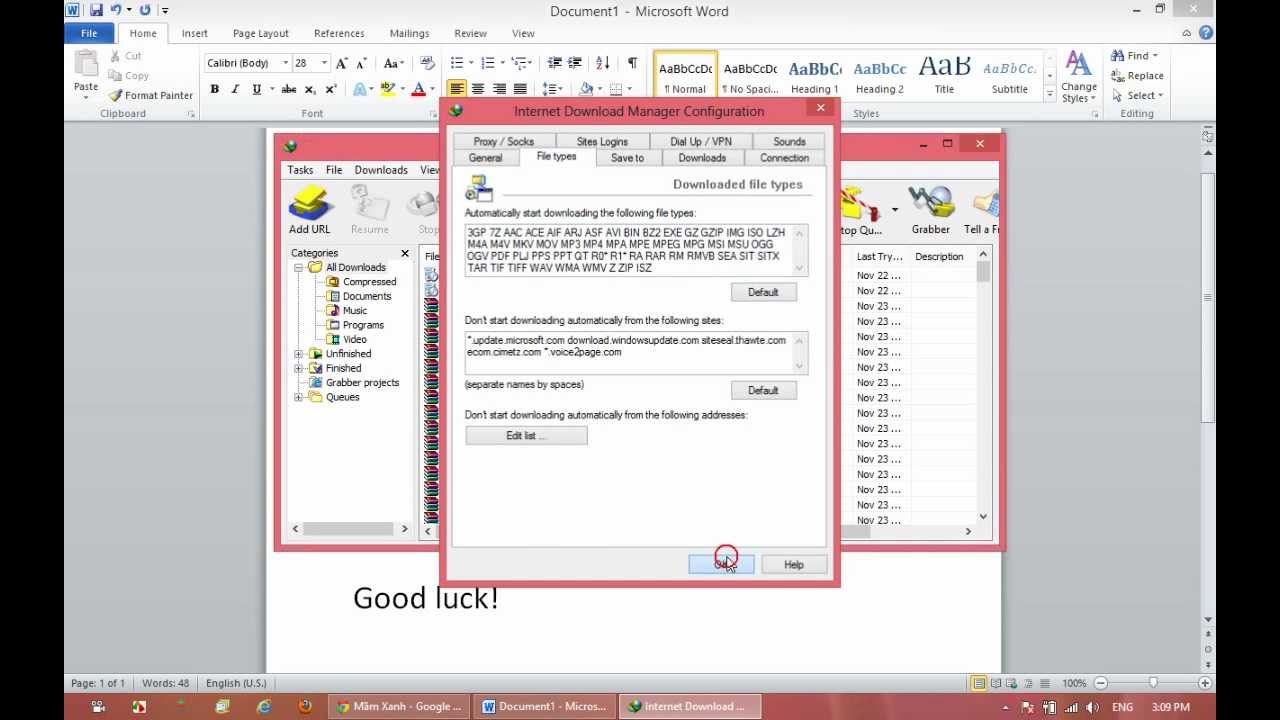Image resolution: width=1280 pixels, height=720 pixels.
Task: Expand the Unfinished tree node
Action: pyautogui.click(x=298, y=354)
